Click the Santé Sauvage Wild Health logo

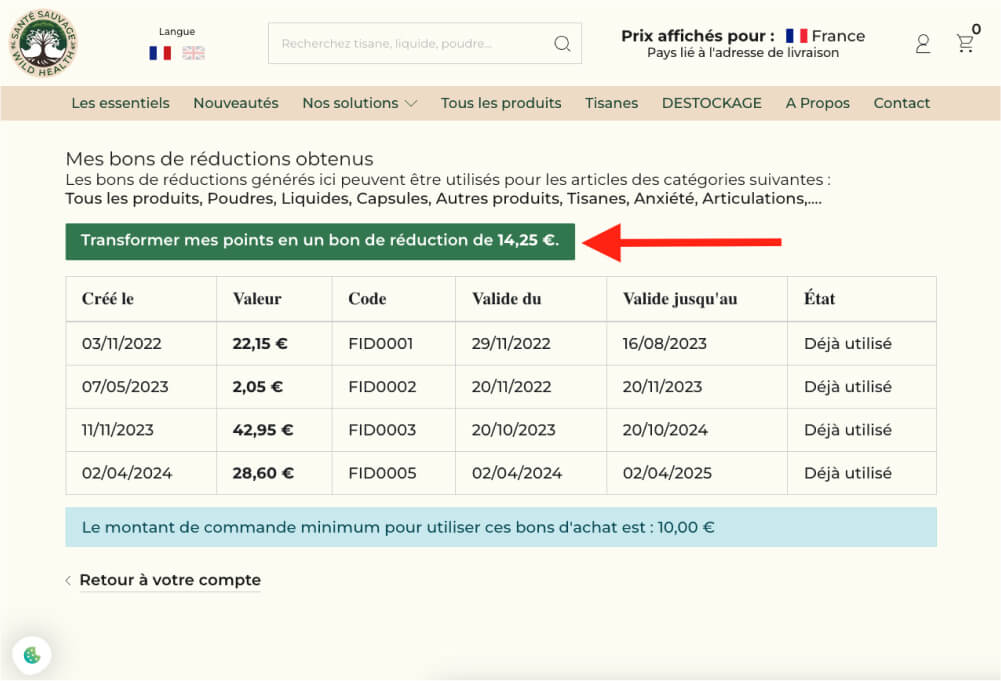[x=43, y=43]
